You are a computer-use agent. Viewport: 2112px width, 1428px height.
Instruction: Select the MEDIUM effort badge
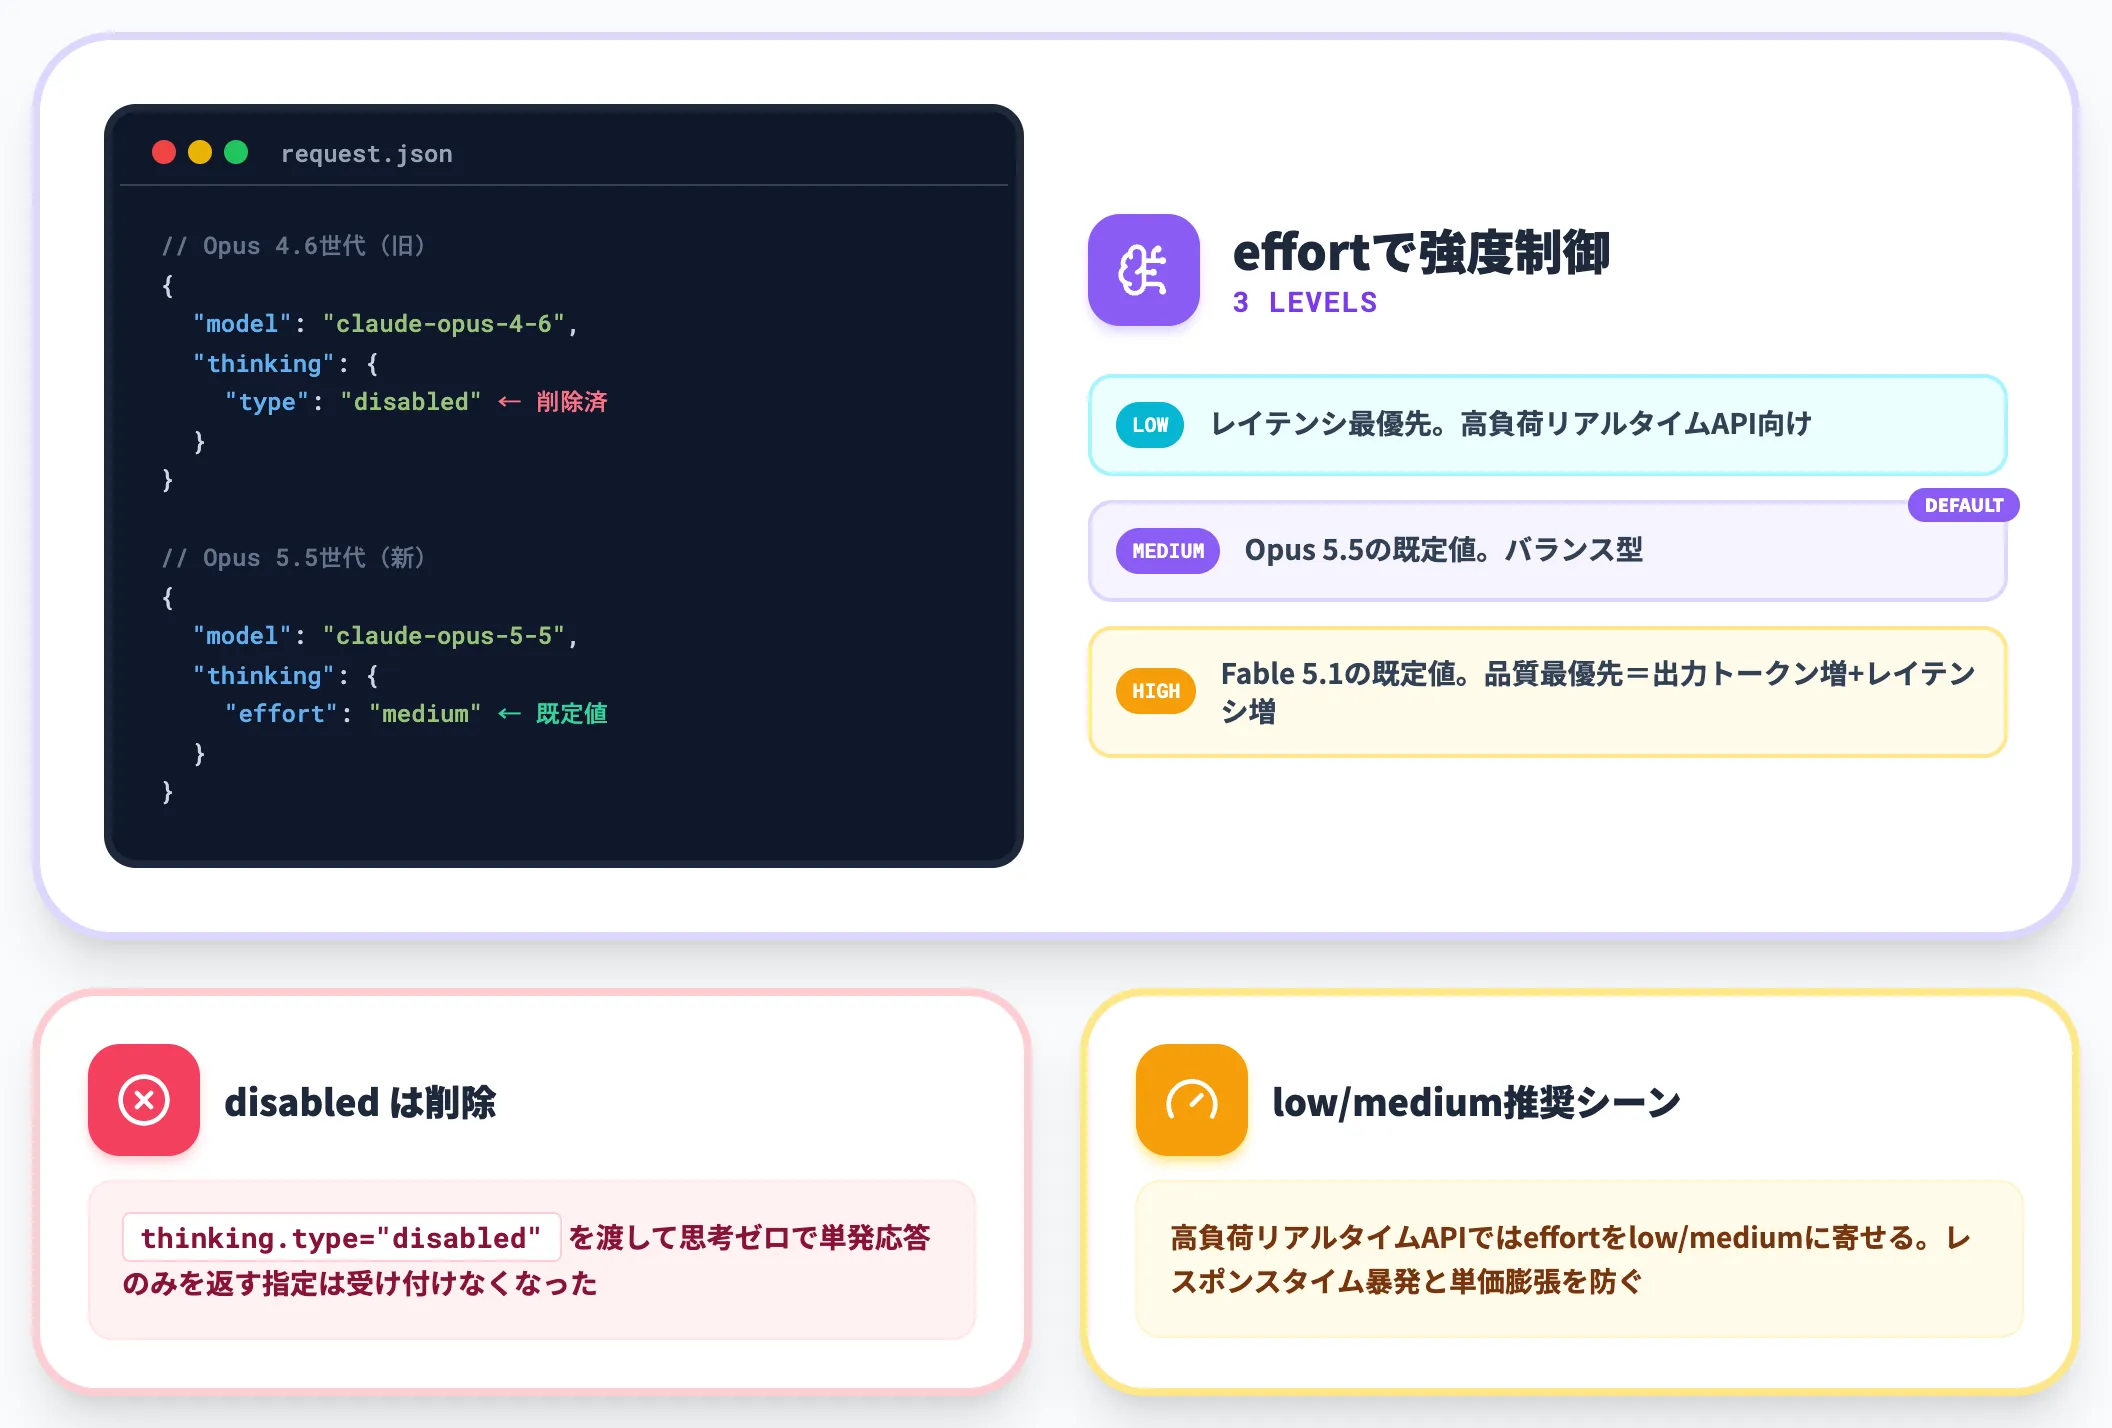tap(1167, 551)
